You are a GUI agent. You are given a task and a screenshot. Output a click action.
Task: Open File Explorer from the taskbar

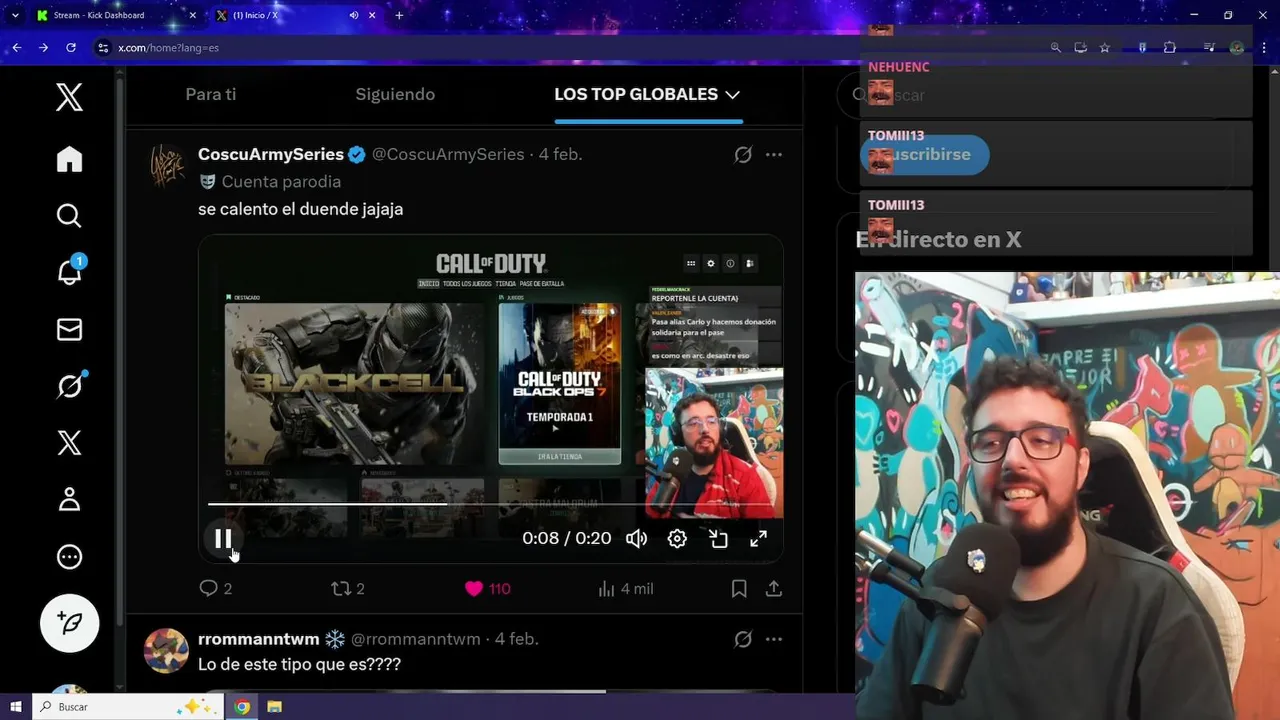coord(274,707)
